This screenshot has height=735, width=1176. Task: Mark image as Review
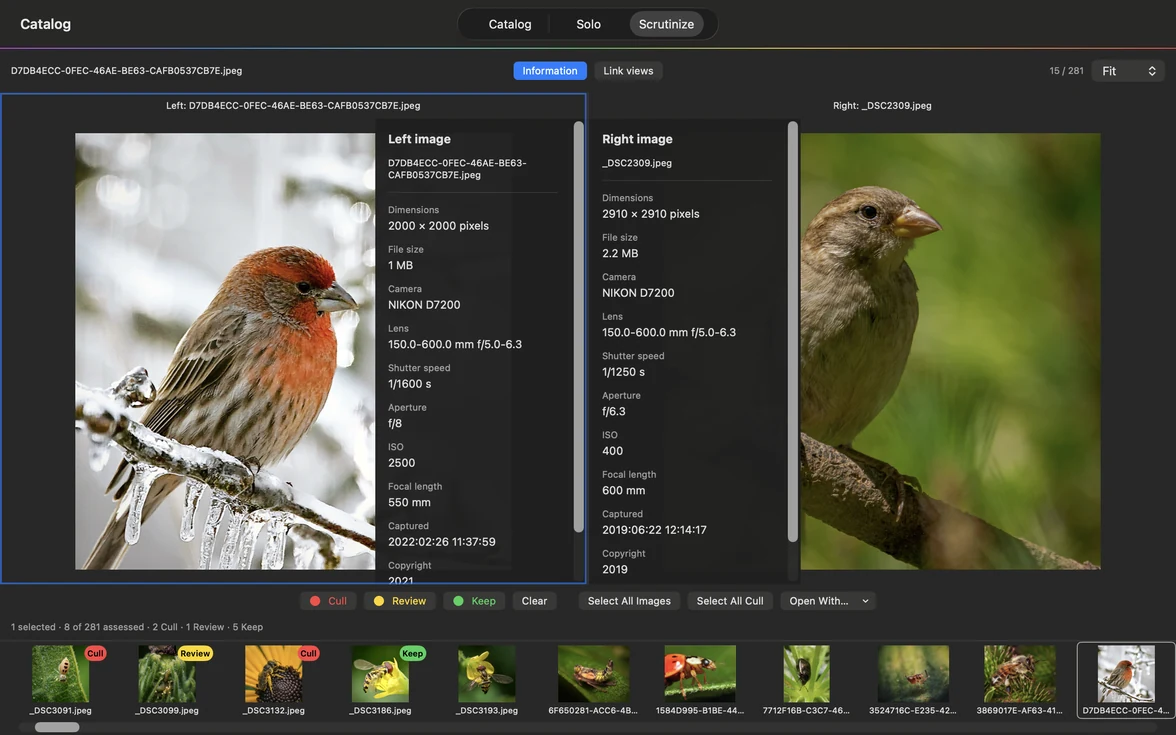click(400, 601)
